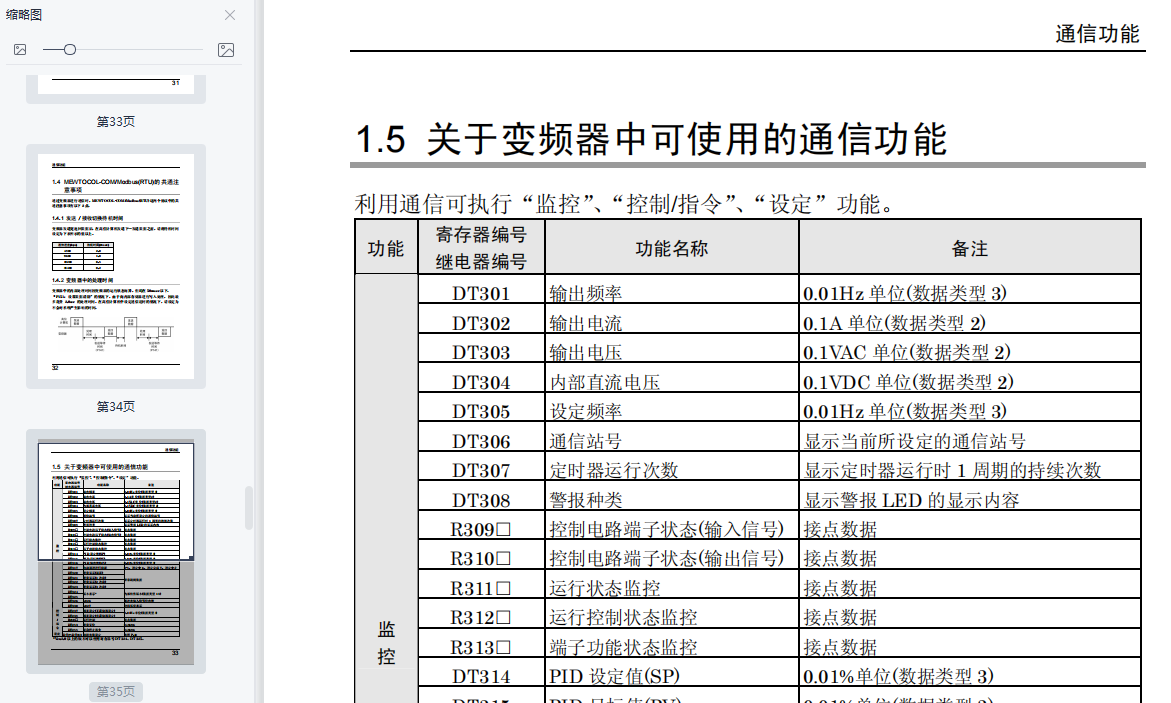Click the R309□ relay number cell
1171x703 pixels.
(480, 529)
